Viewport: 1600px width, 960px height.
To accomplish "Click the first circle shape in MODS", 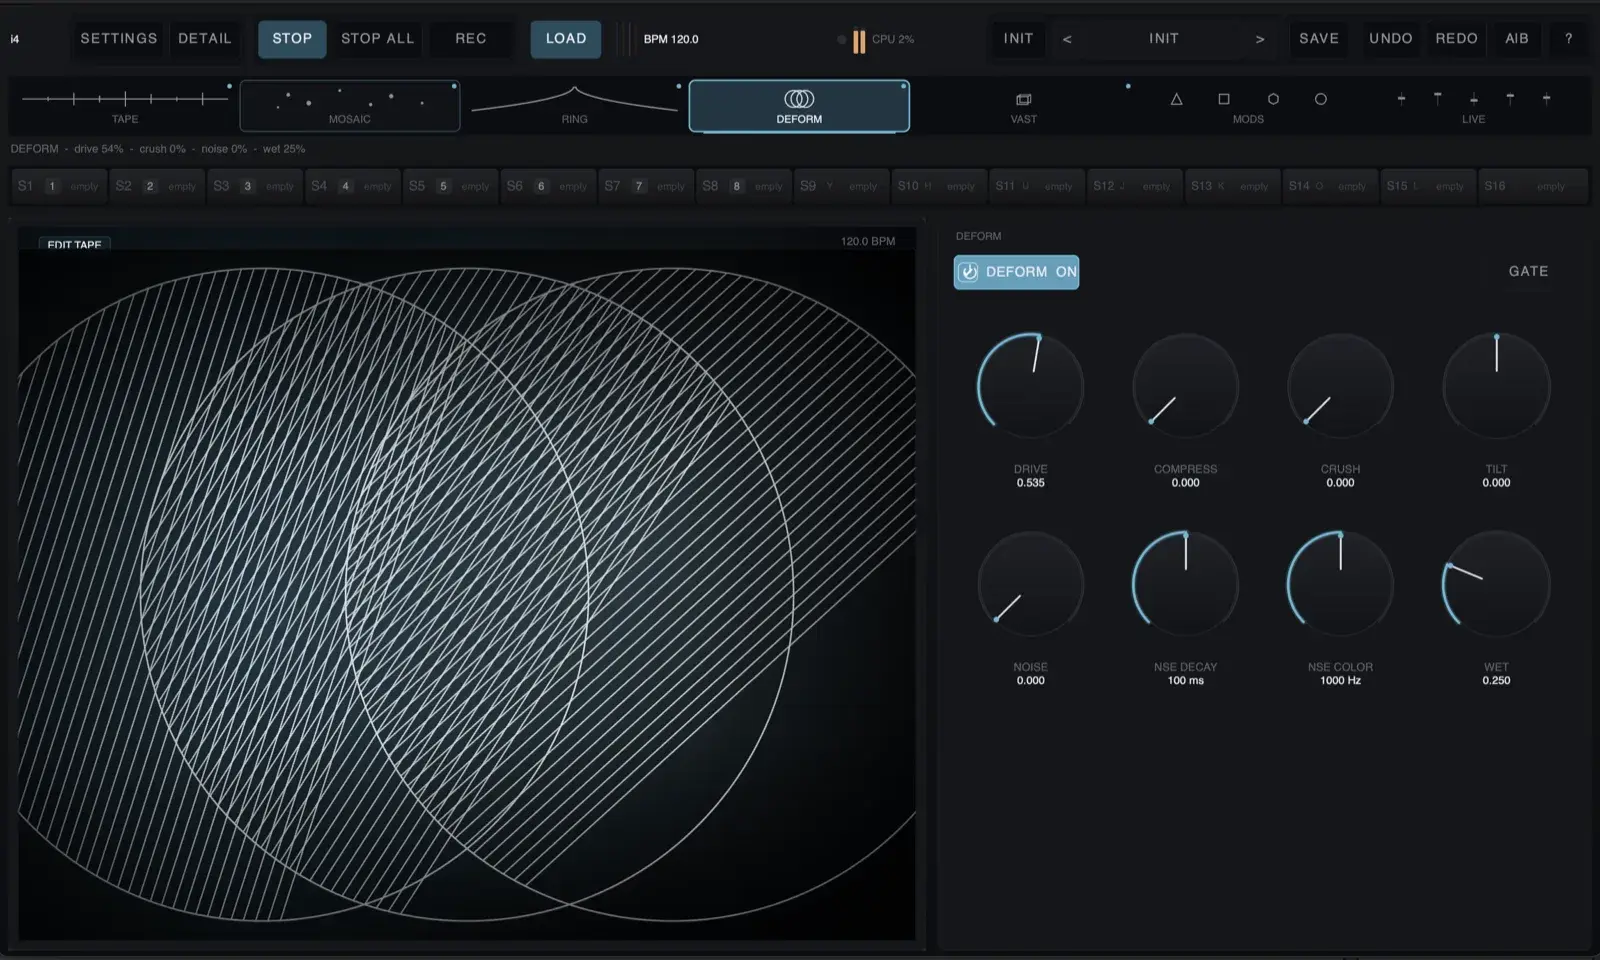I will point(1273,99).
